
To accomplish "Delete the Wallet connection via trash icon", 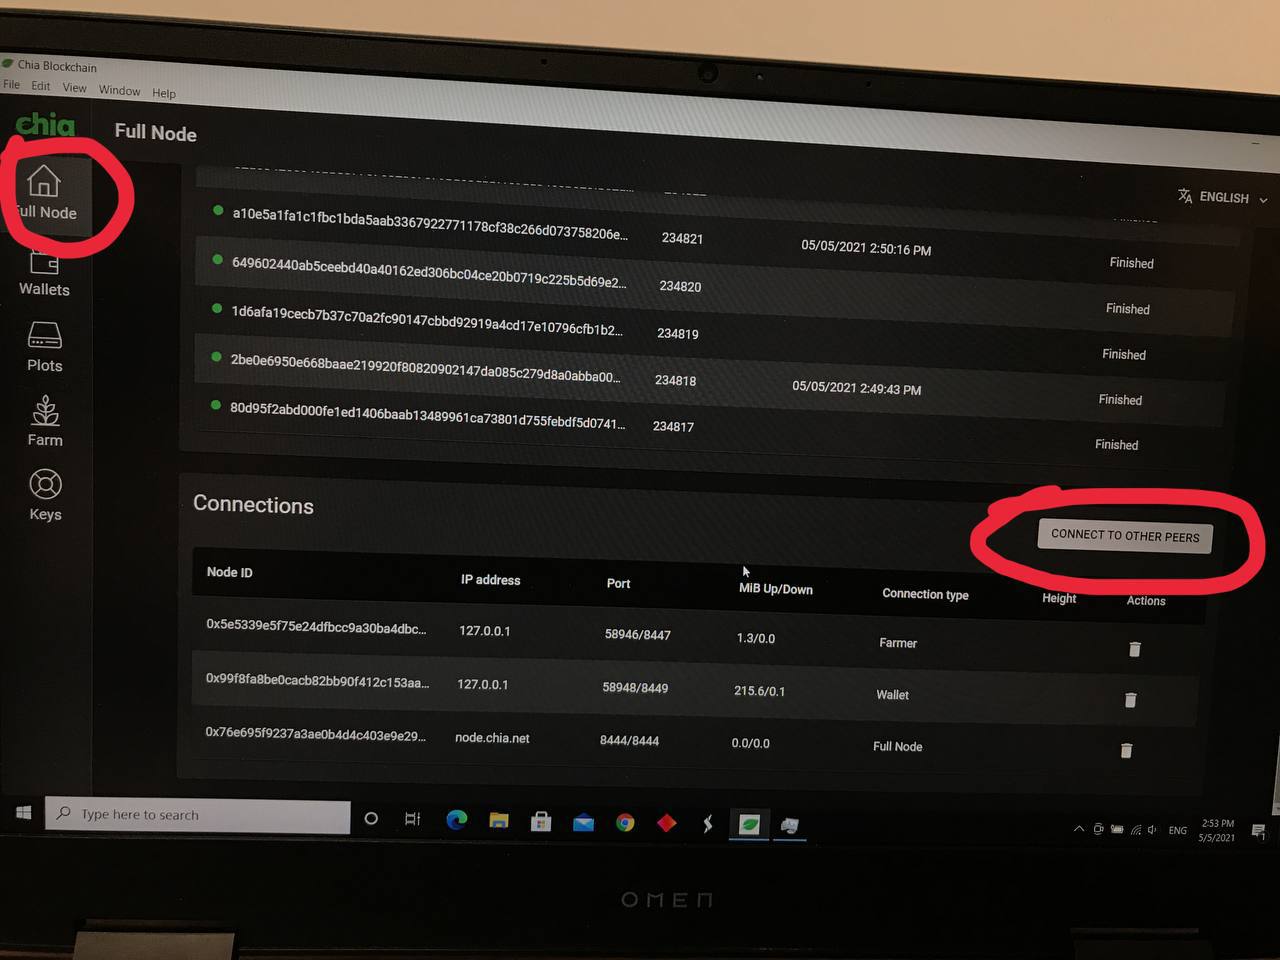I will coord(1131,700).
